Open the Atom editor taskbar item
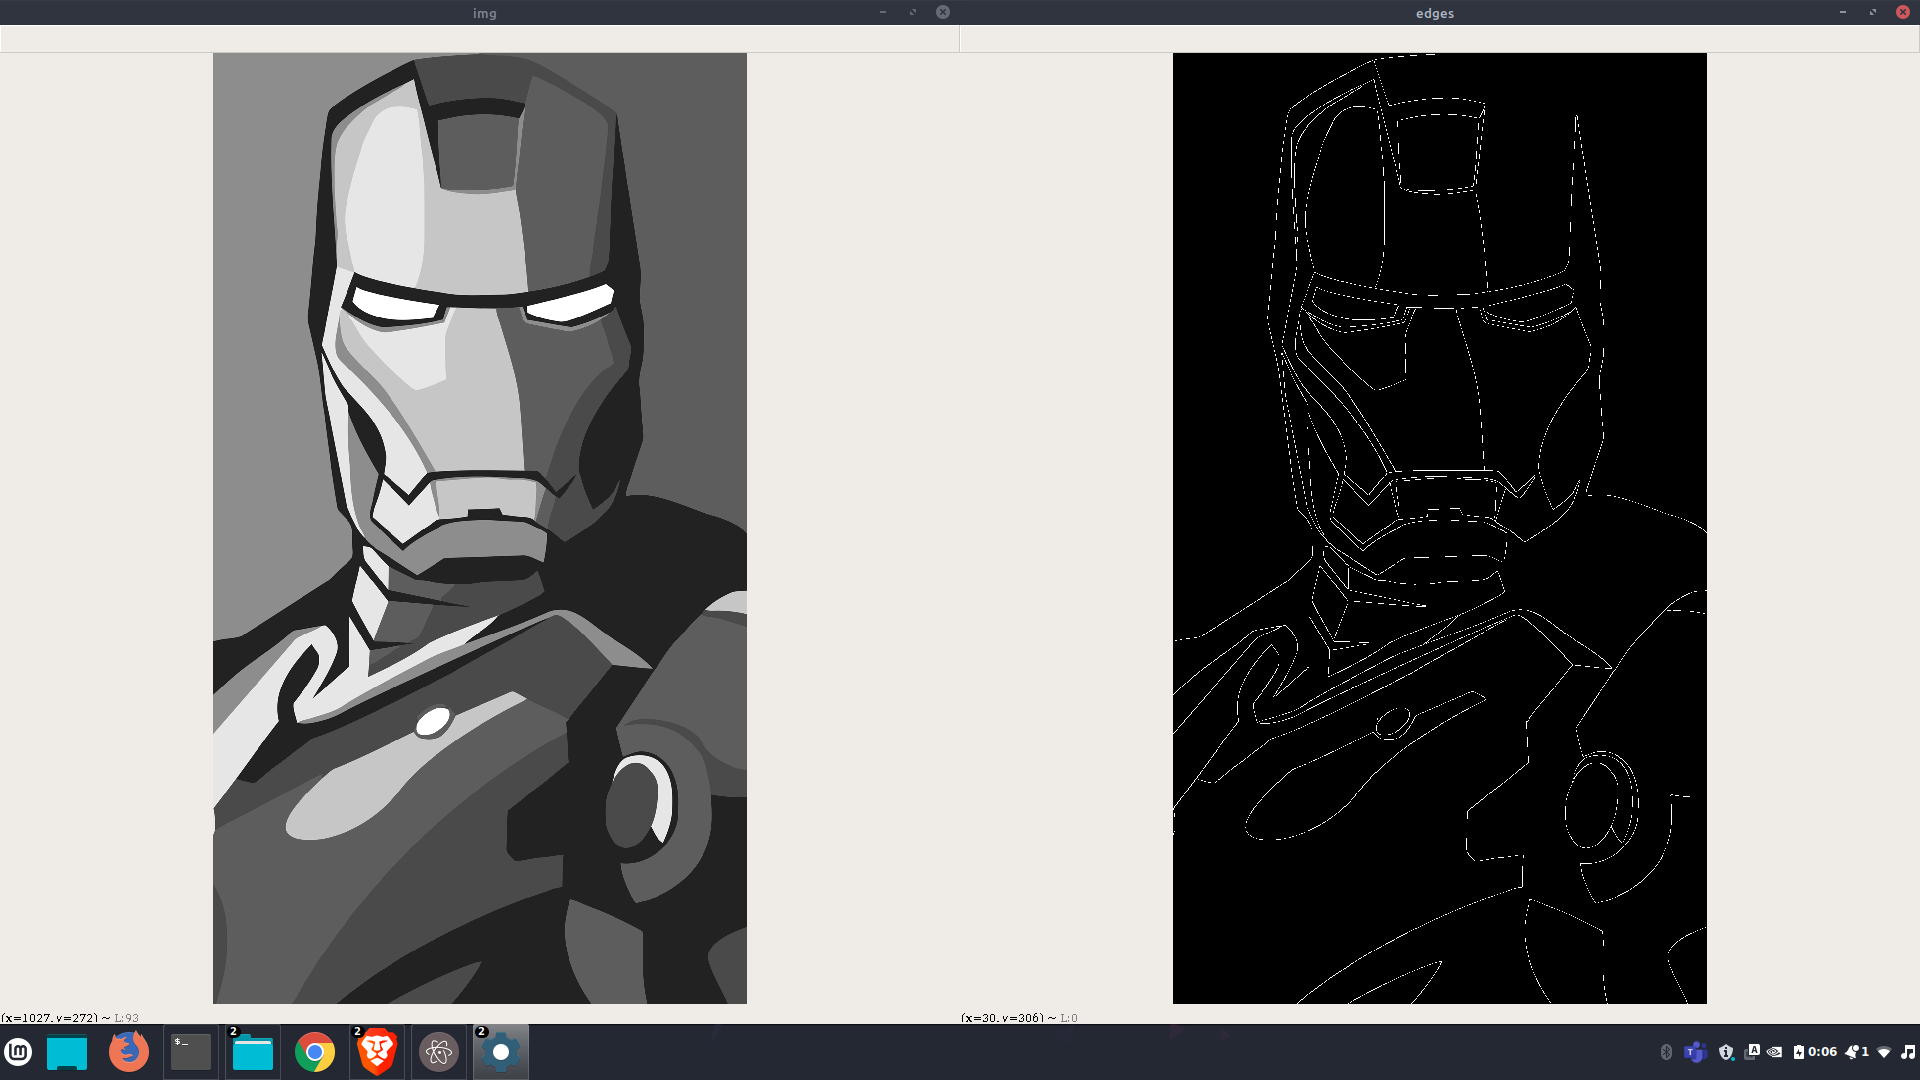 pos(438,1052)
